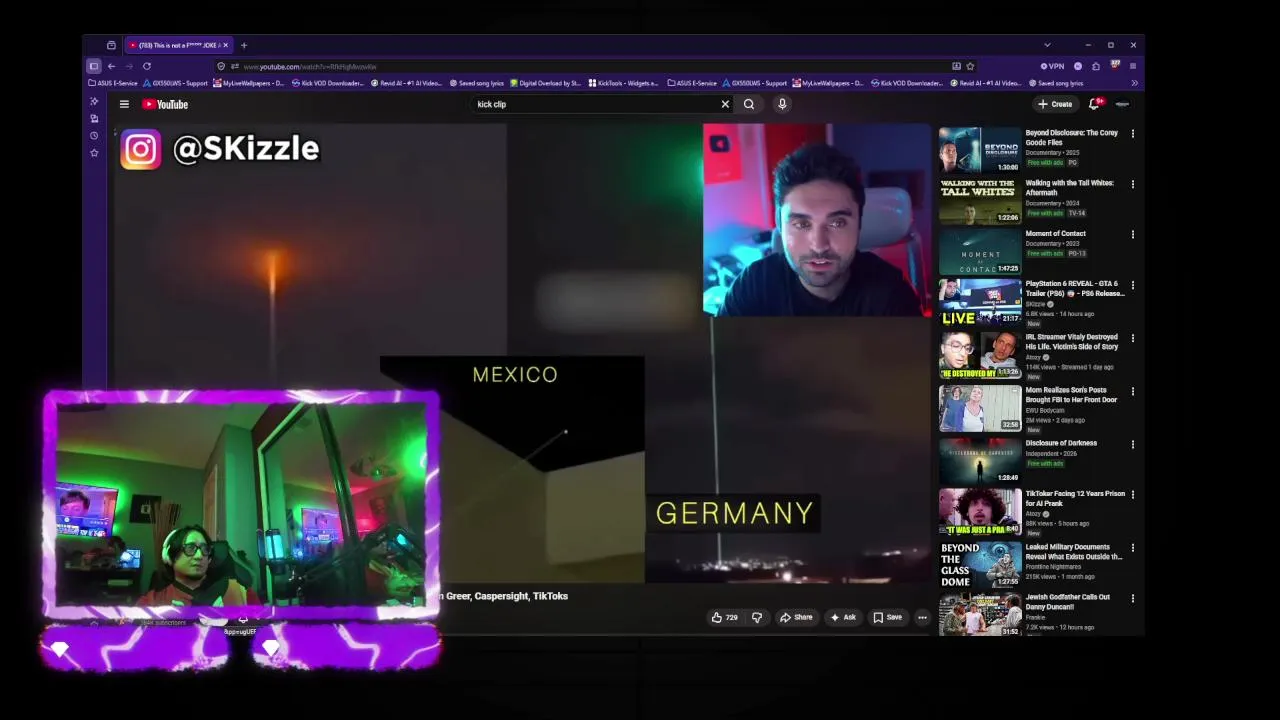Open options for PlayStation 6 REVEAL video
1280x720 pixels.
pyautogui.click(x=1132, y=285)
